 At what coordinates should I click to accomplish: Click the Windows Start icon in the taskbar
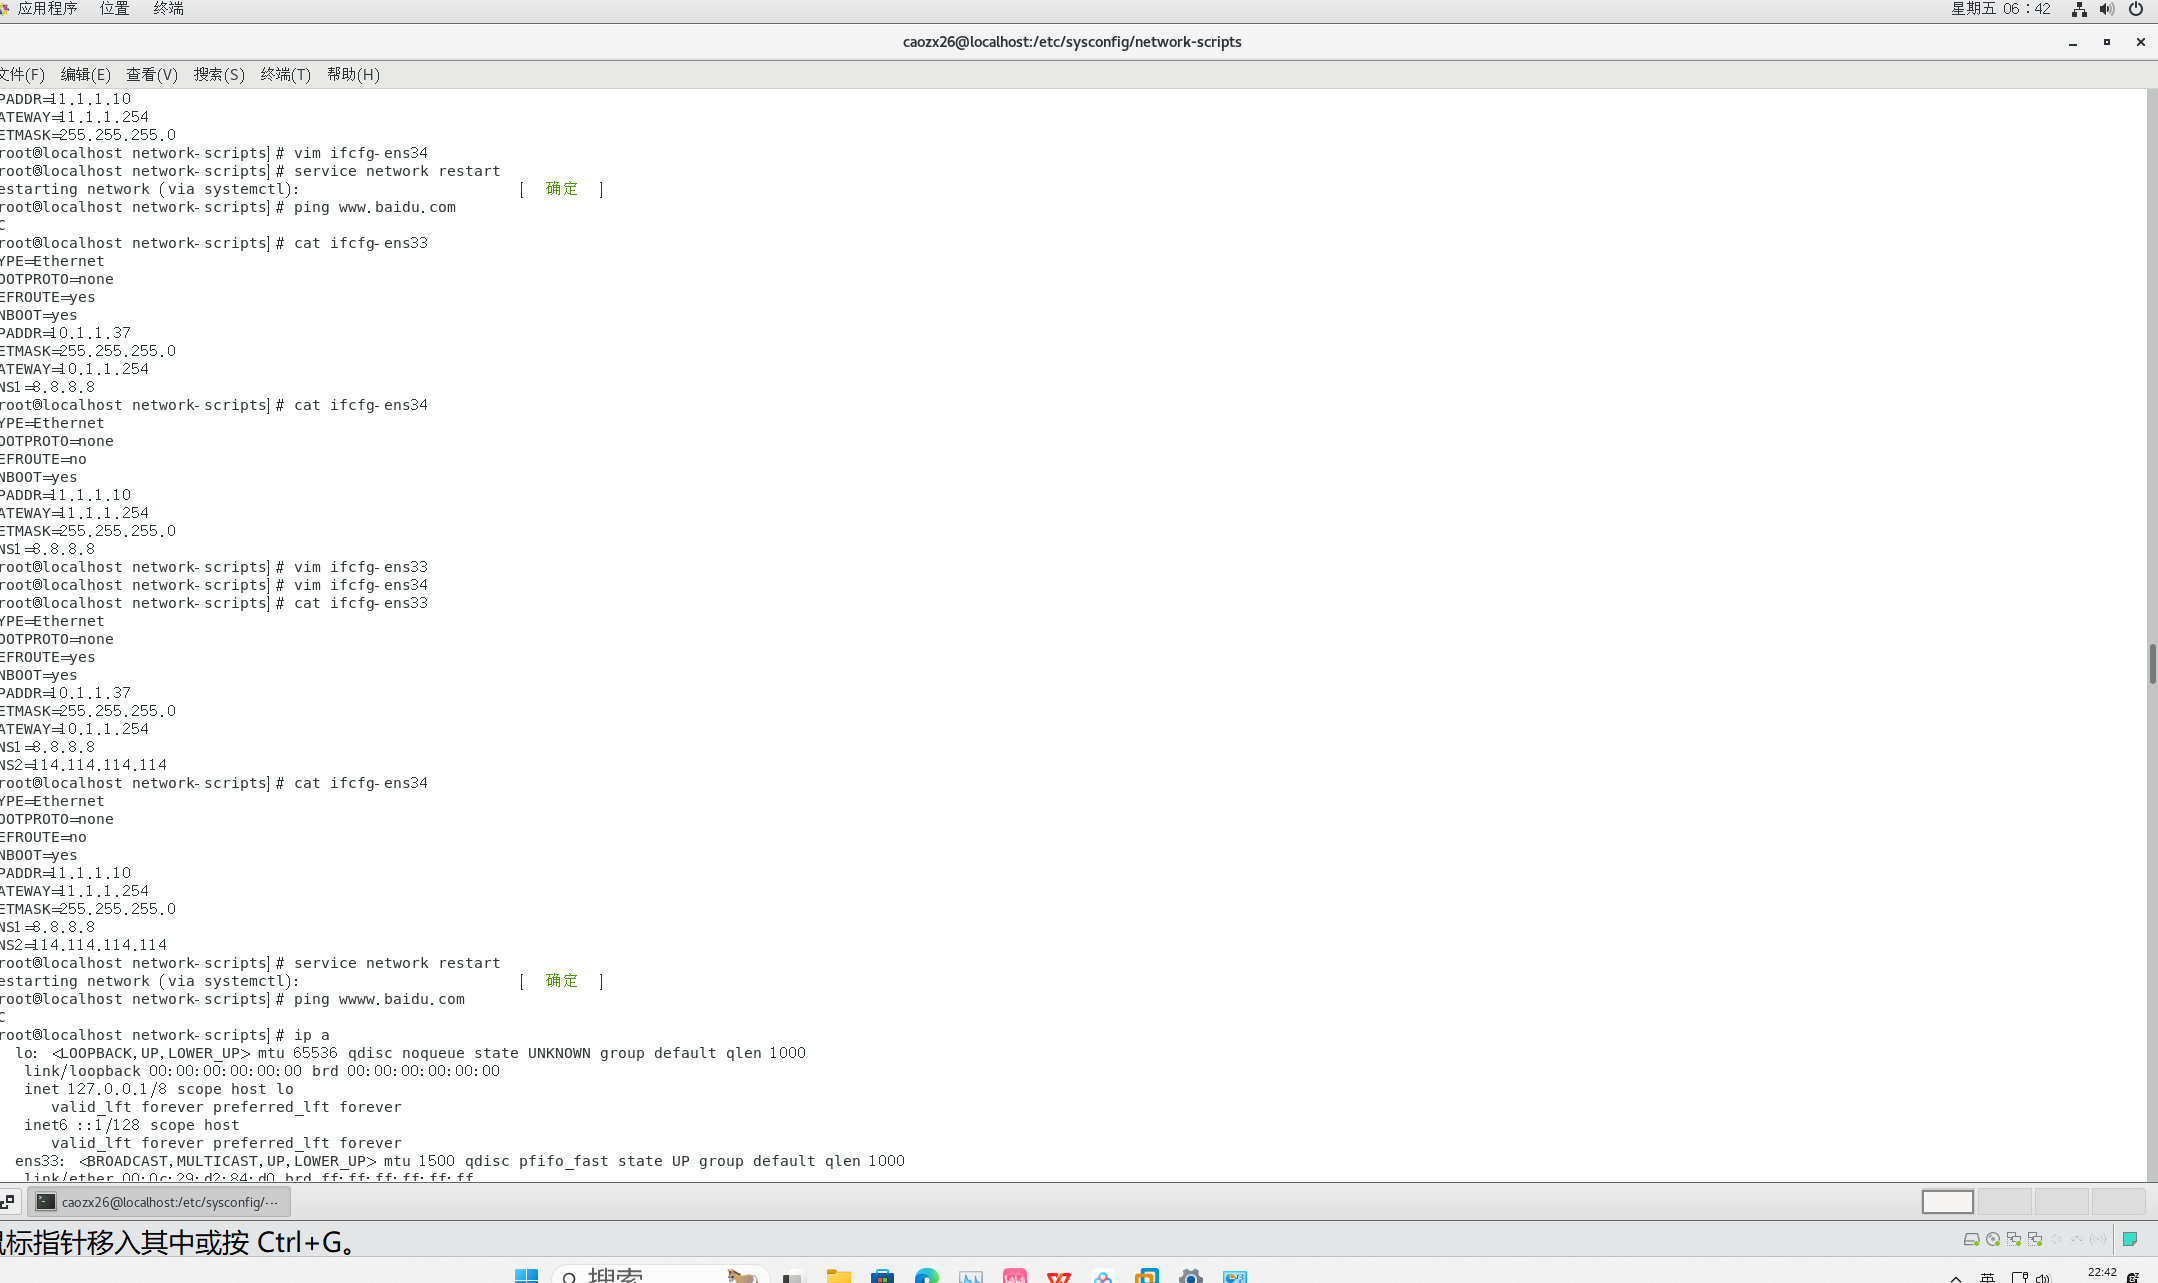[x=526, y=1276]
